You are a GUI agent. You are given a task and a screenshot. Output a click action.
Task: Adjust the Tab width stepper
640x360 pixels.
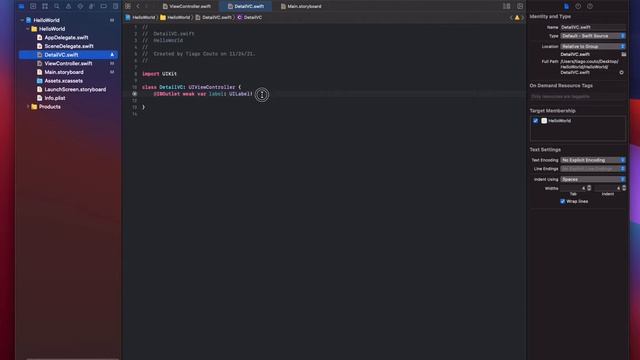589,188
